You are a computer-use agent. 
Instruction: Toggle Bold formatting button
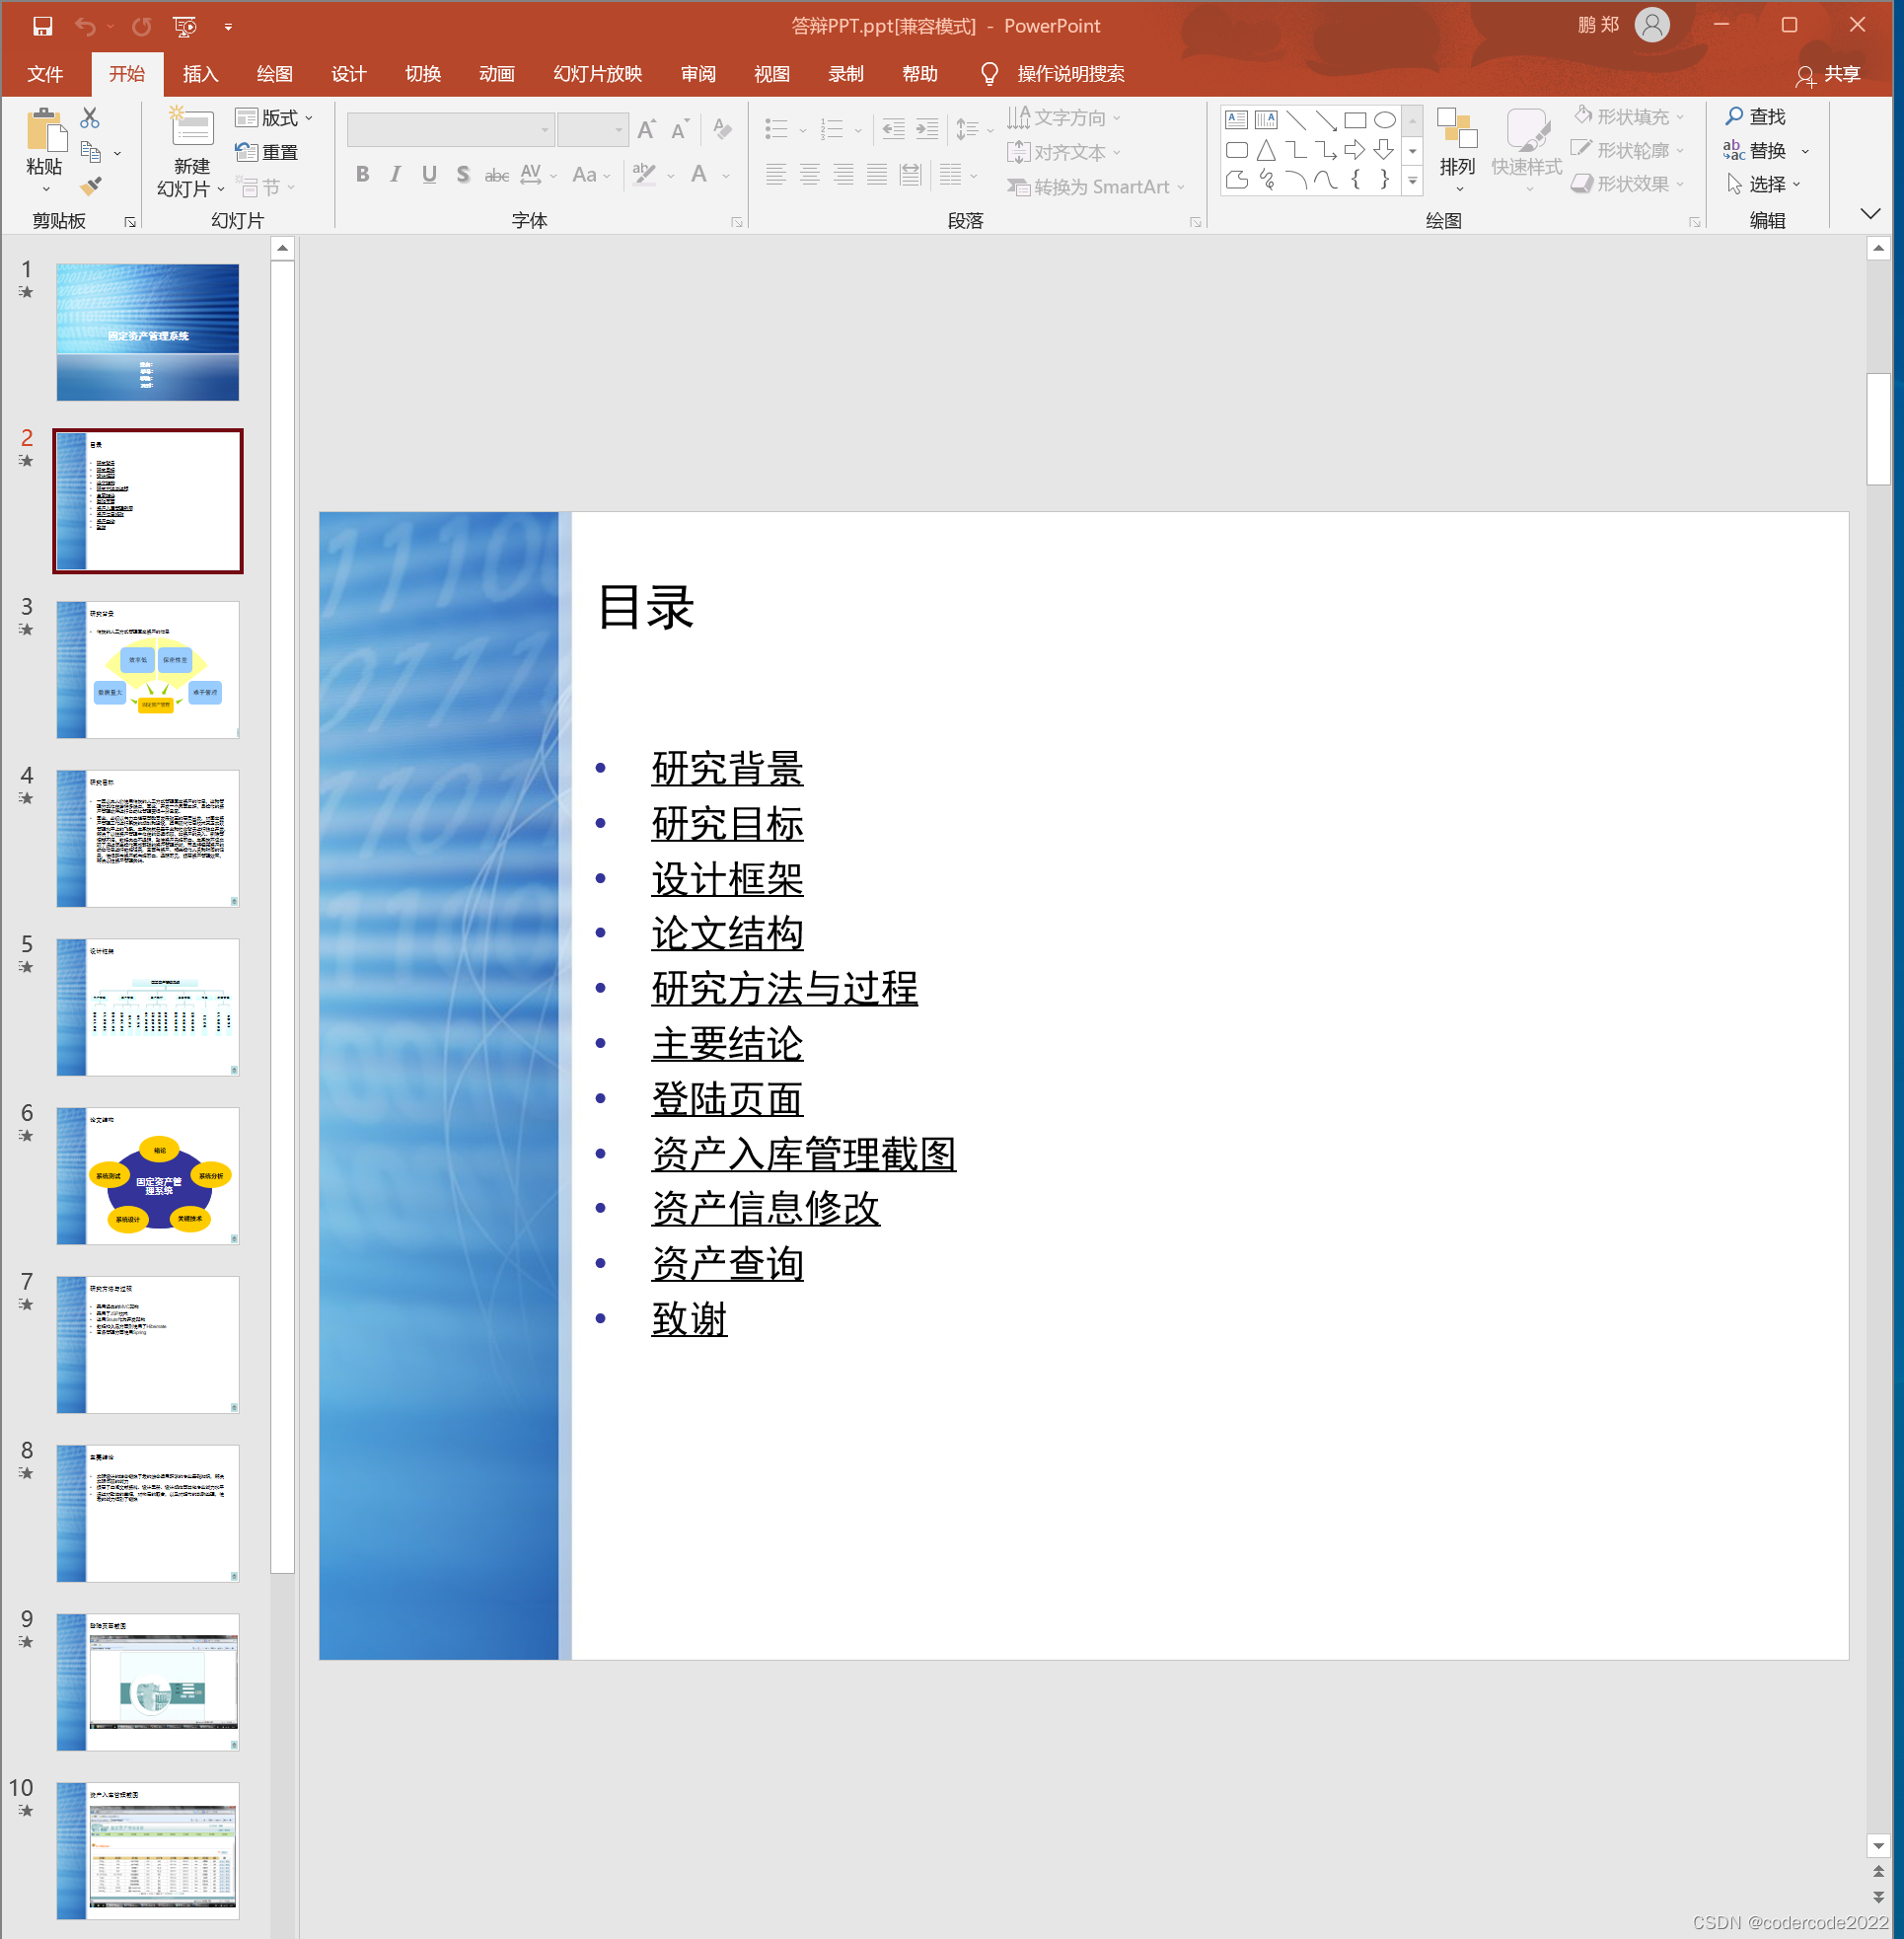(x=363, y=175)
